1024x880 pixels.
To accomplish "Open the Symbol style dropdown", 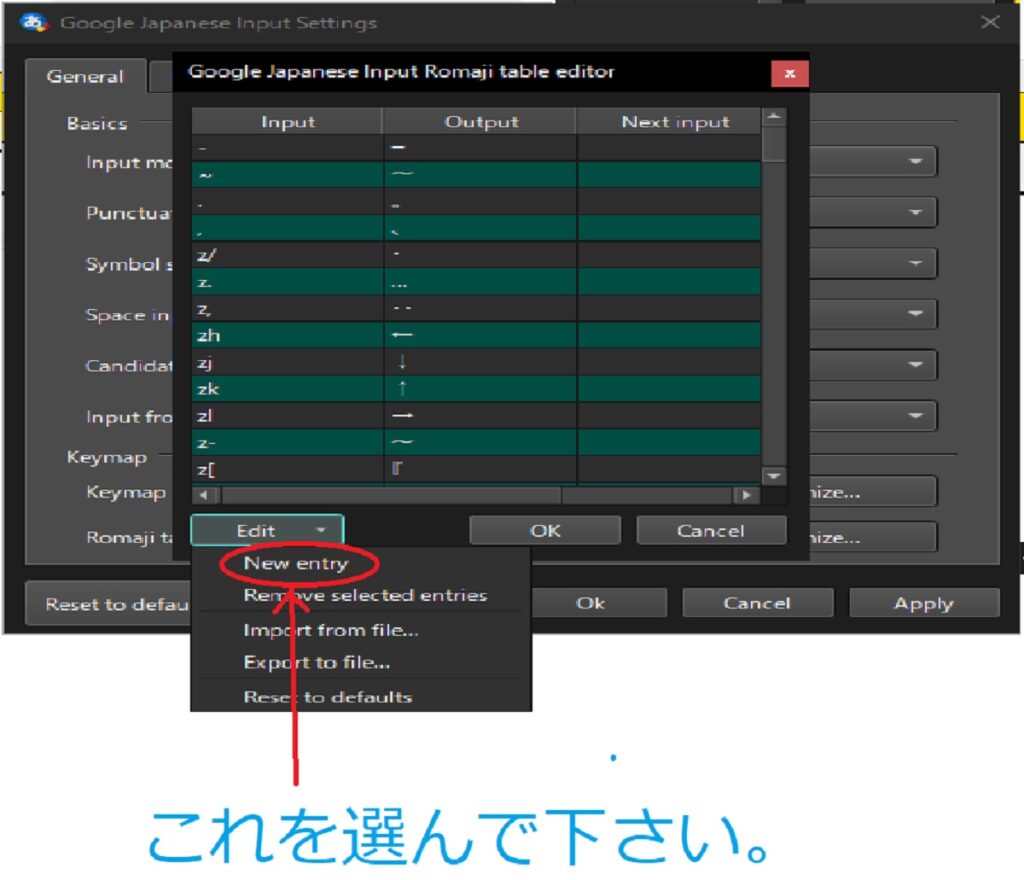I will (x=874, y=263).
